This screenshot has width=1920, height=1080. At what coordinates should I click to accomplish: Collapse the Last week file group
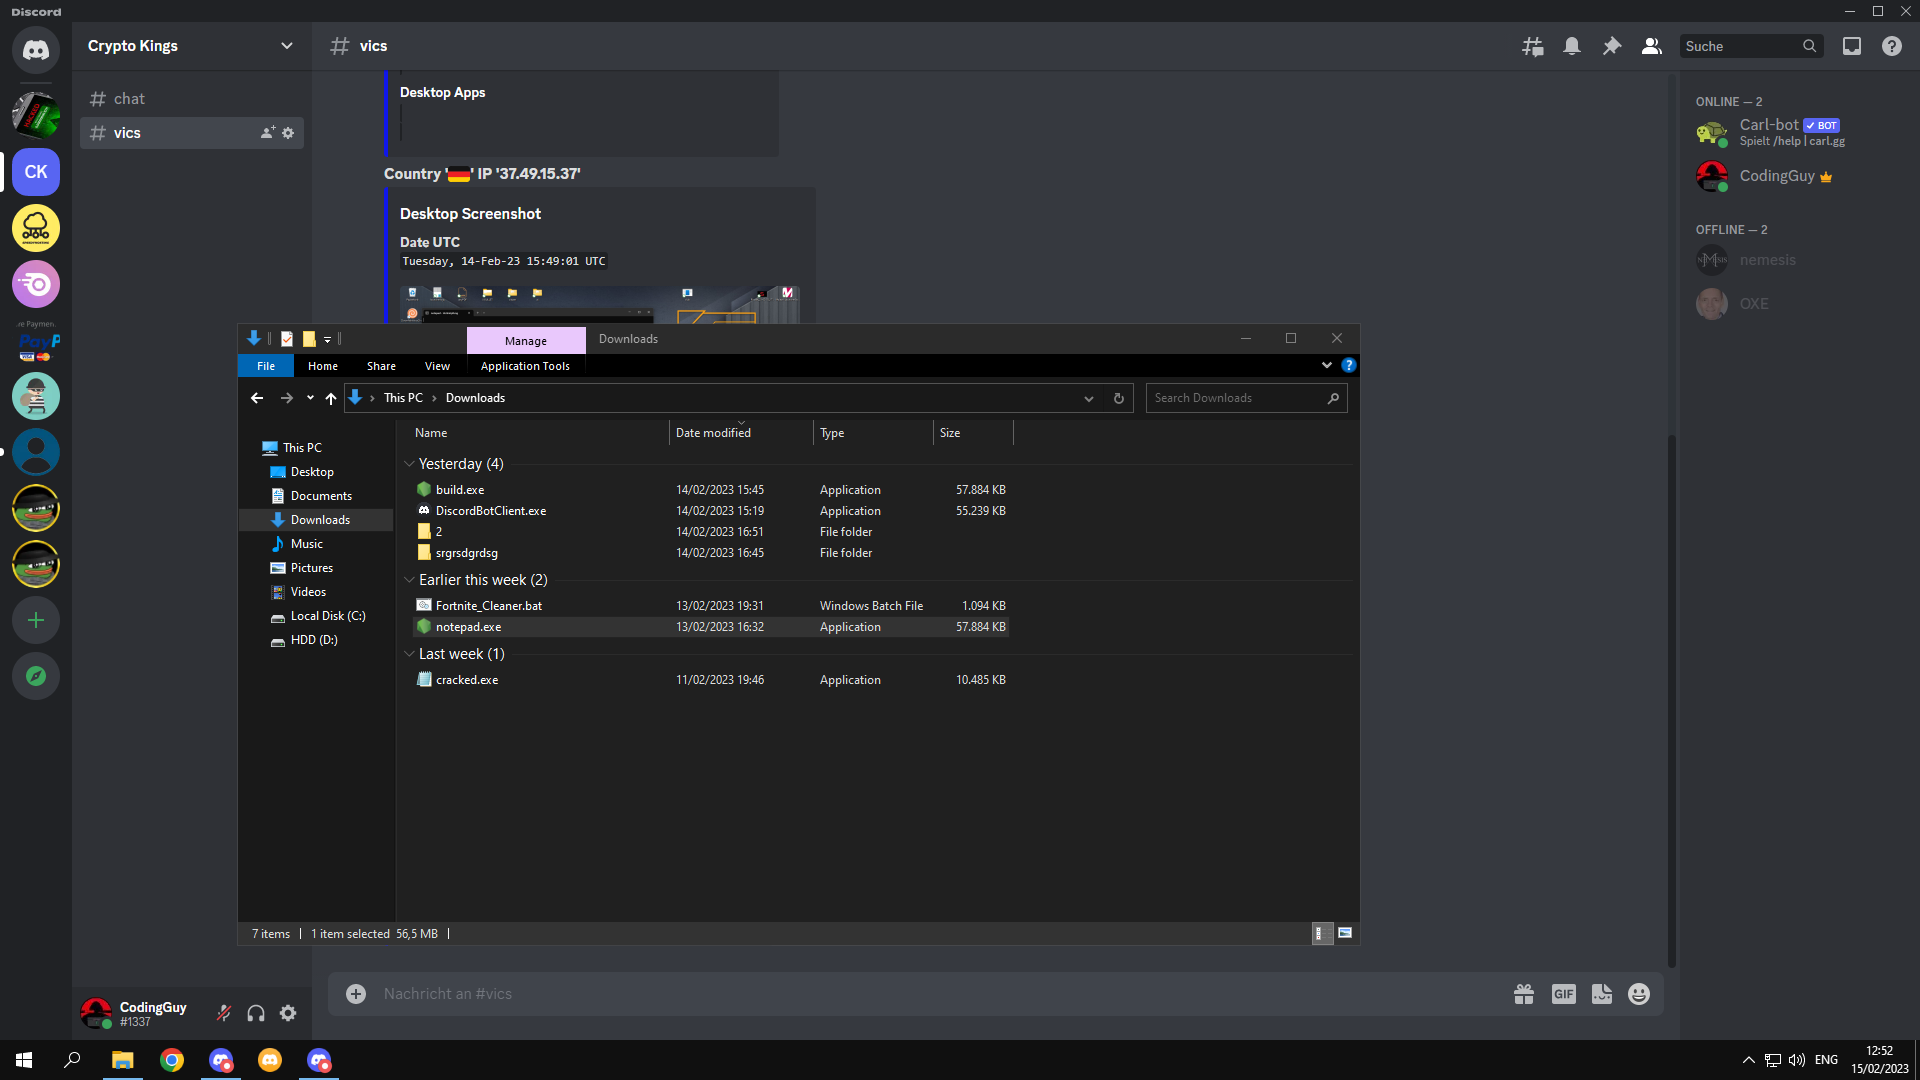[409, 654]
